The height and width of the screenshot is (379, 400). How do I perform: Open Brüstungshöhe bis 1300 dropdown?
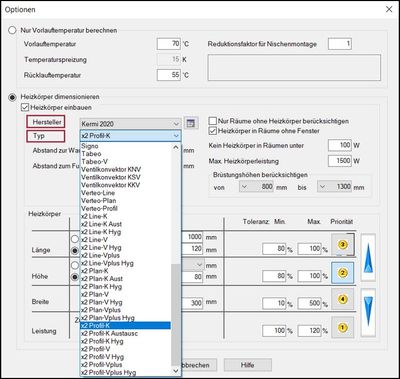tap(335, 187)
